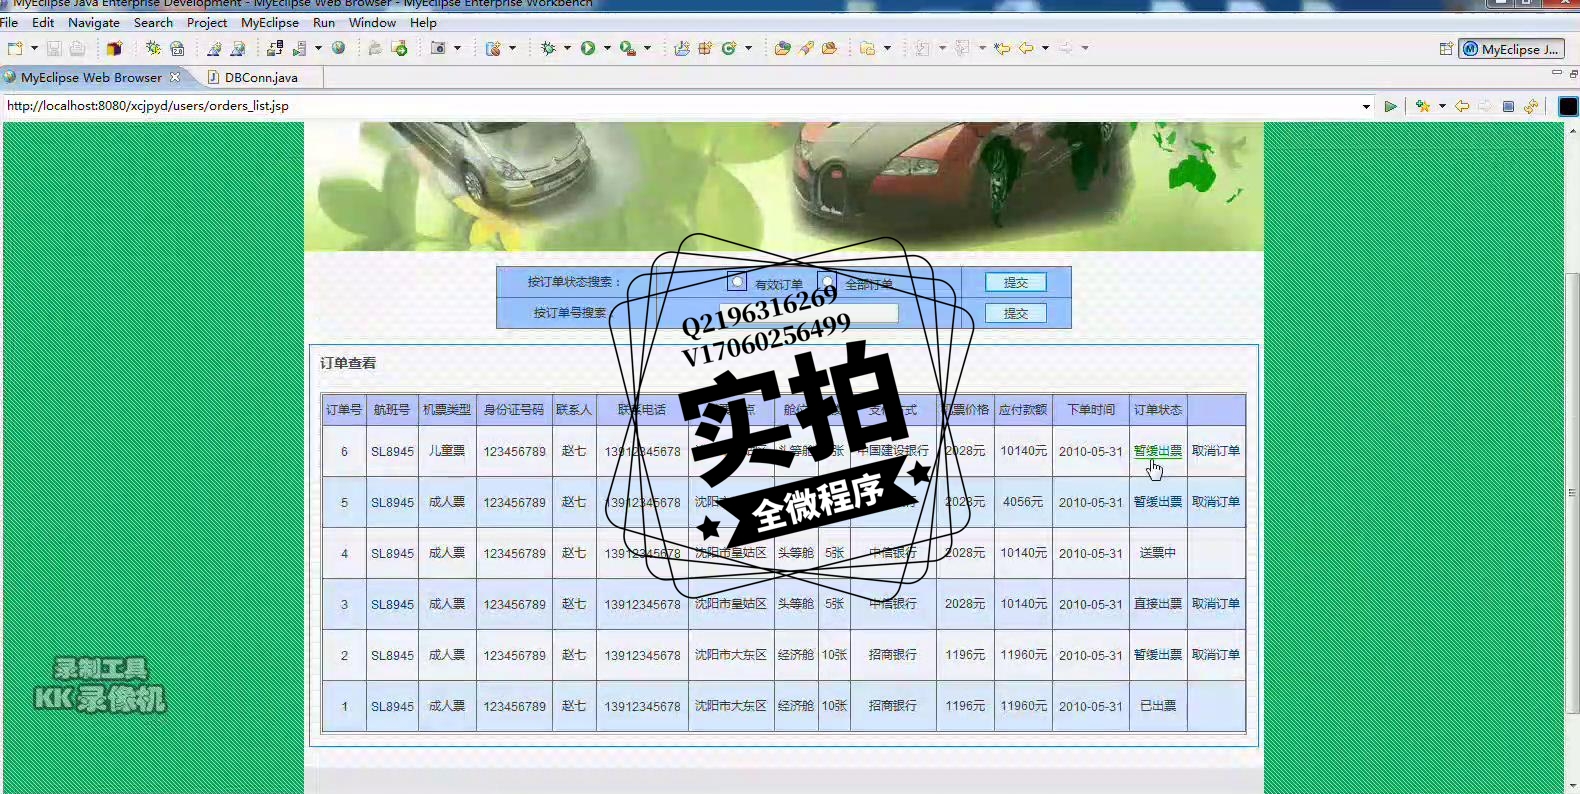Click the browser Go green arrow
Viewport: 1580px width, 794px height.
(x=1390, y=106)
